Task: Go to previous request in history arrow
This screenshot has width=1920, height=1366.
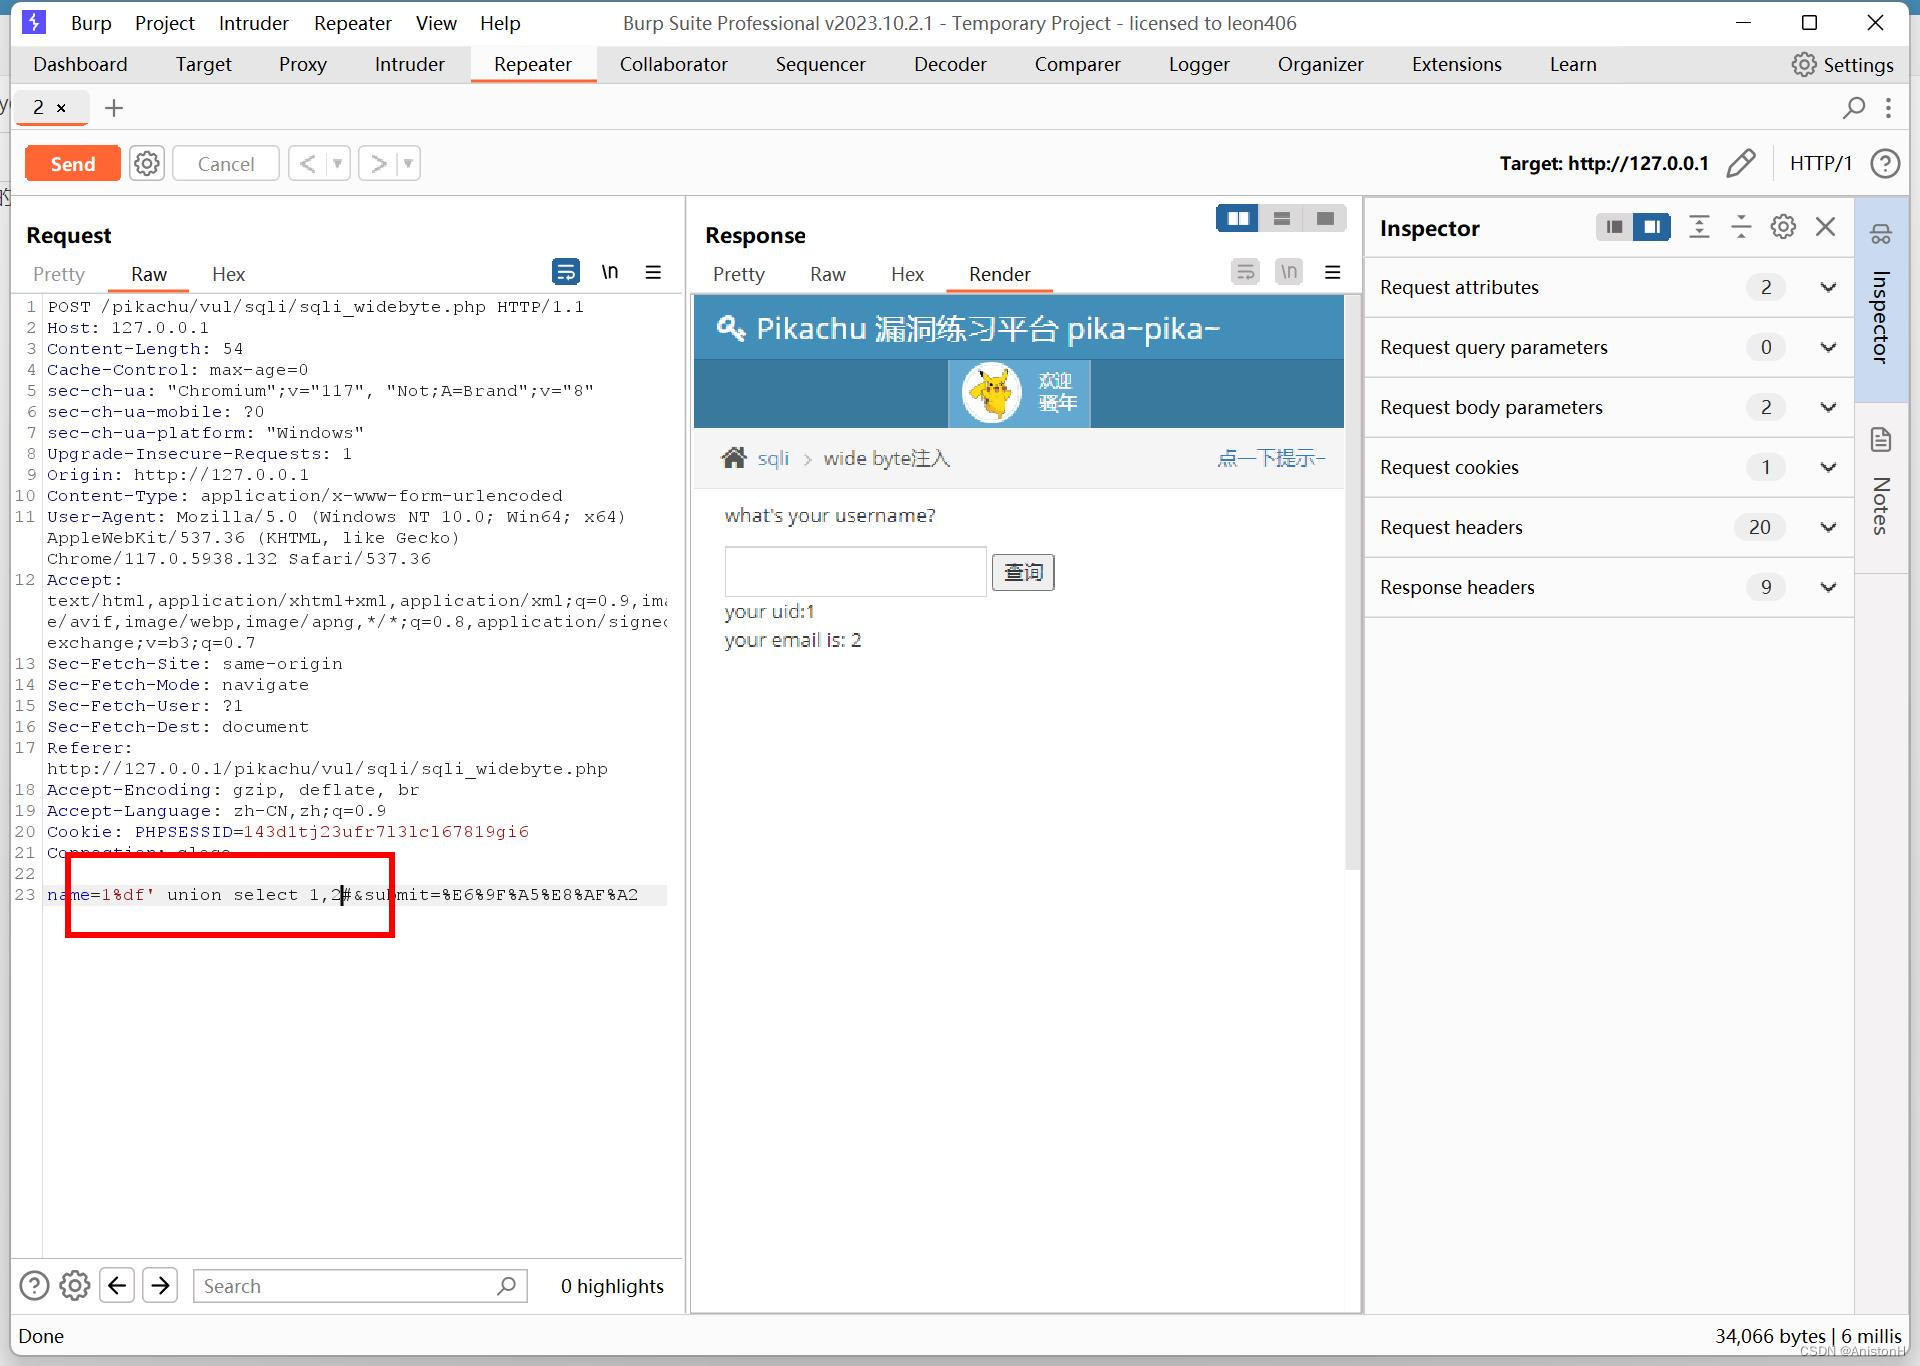Action: [x=308, y=163]
